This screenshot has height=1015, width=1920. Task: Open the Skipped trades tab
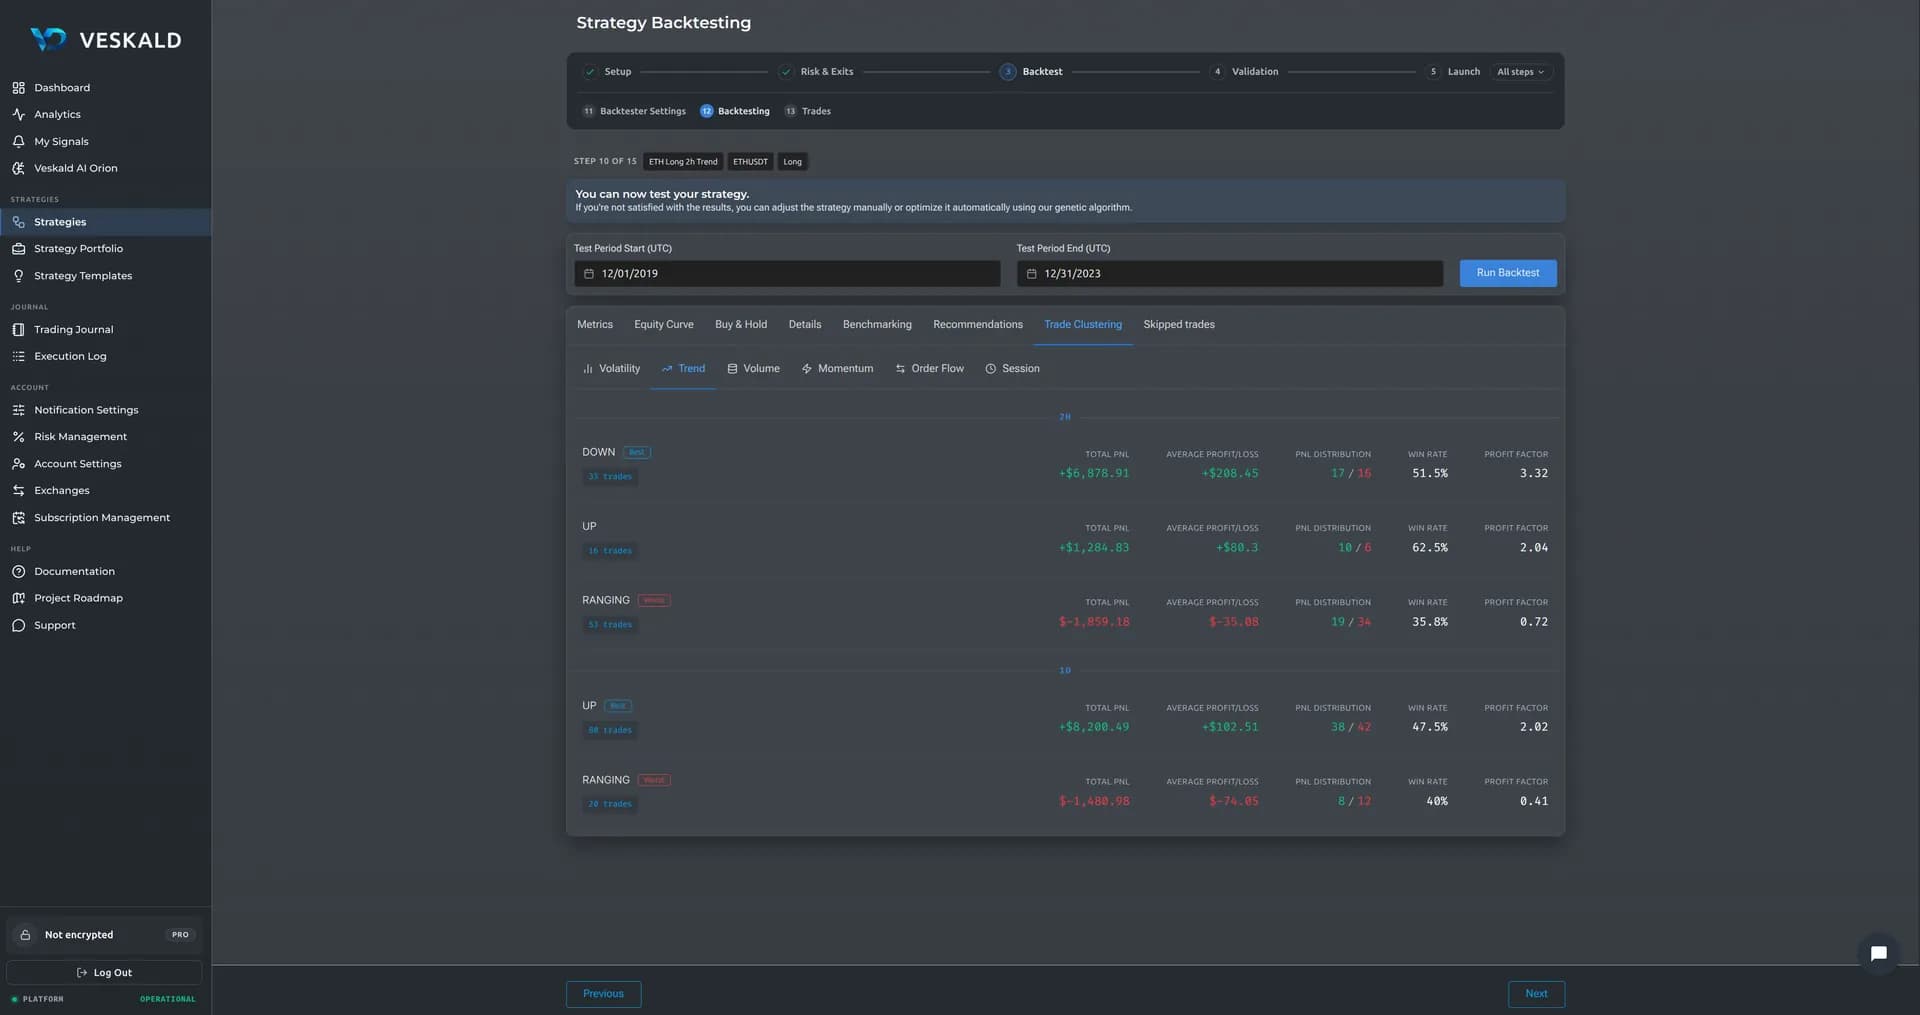[x=1179, y=325]
